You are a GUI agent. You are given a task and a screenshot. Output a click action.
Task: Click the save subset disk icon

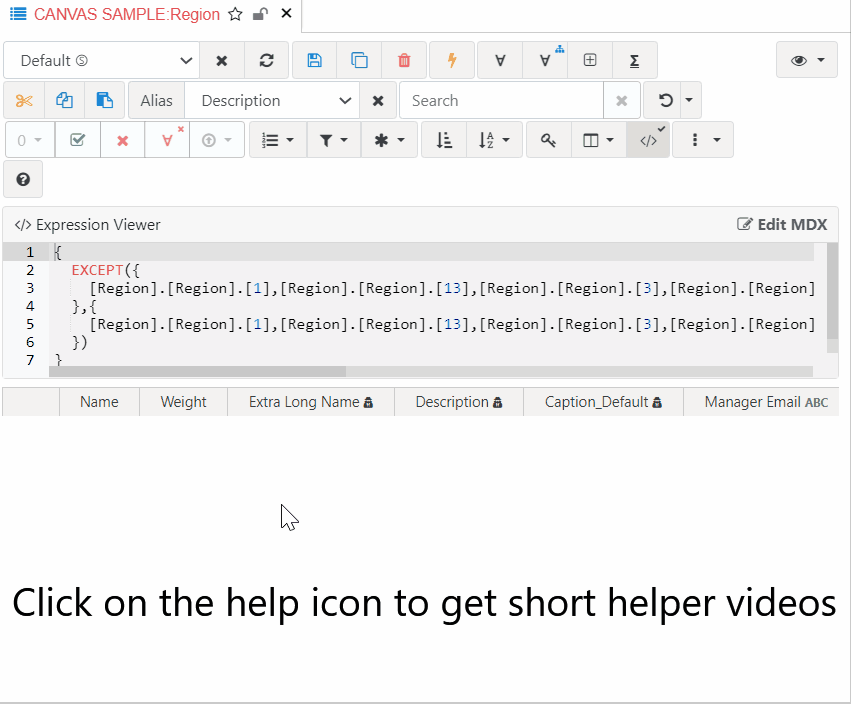[314, 60]
